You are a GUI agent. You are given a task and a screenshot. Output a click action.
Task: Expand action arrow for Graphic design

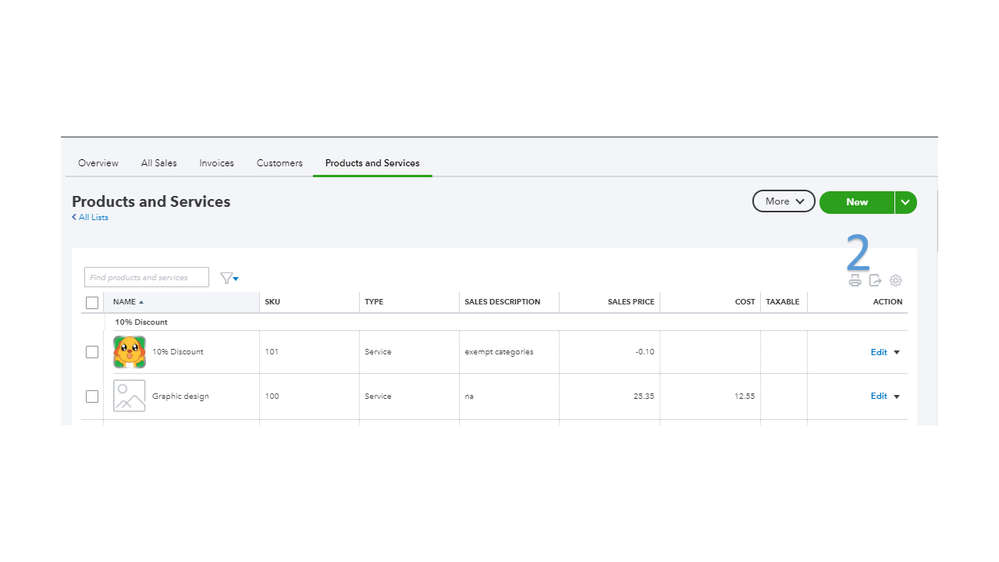pyautogui.click(x=897, y=396)
